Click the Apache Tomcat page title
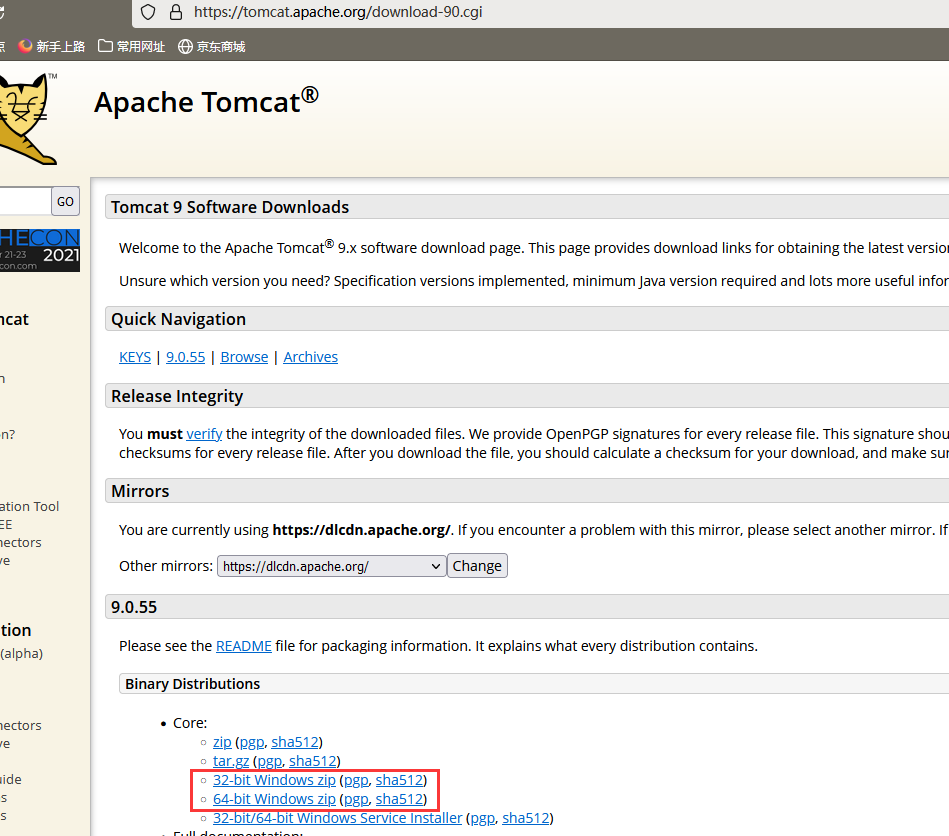949x836 pixels. (206, 101)
